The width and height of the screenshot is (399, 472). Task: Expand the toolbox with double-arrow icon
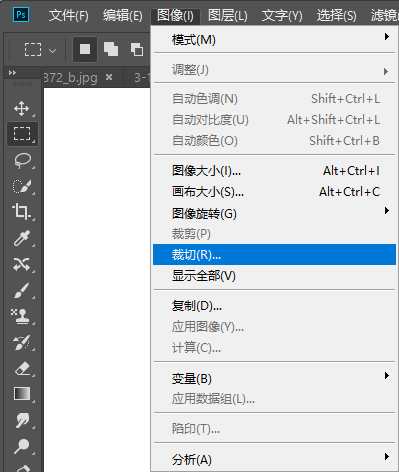12,72
